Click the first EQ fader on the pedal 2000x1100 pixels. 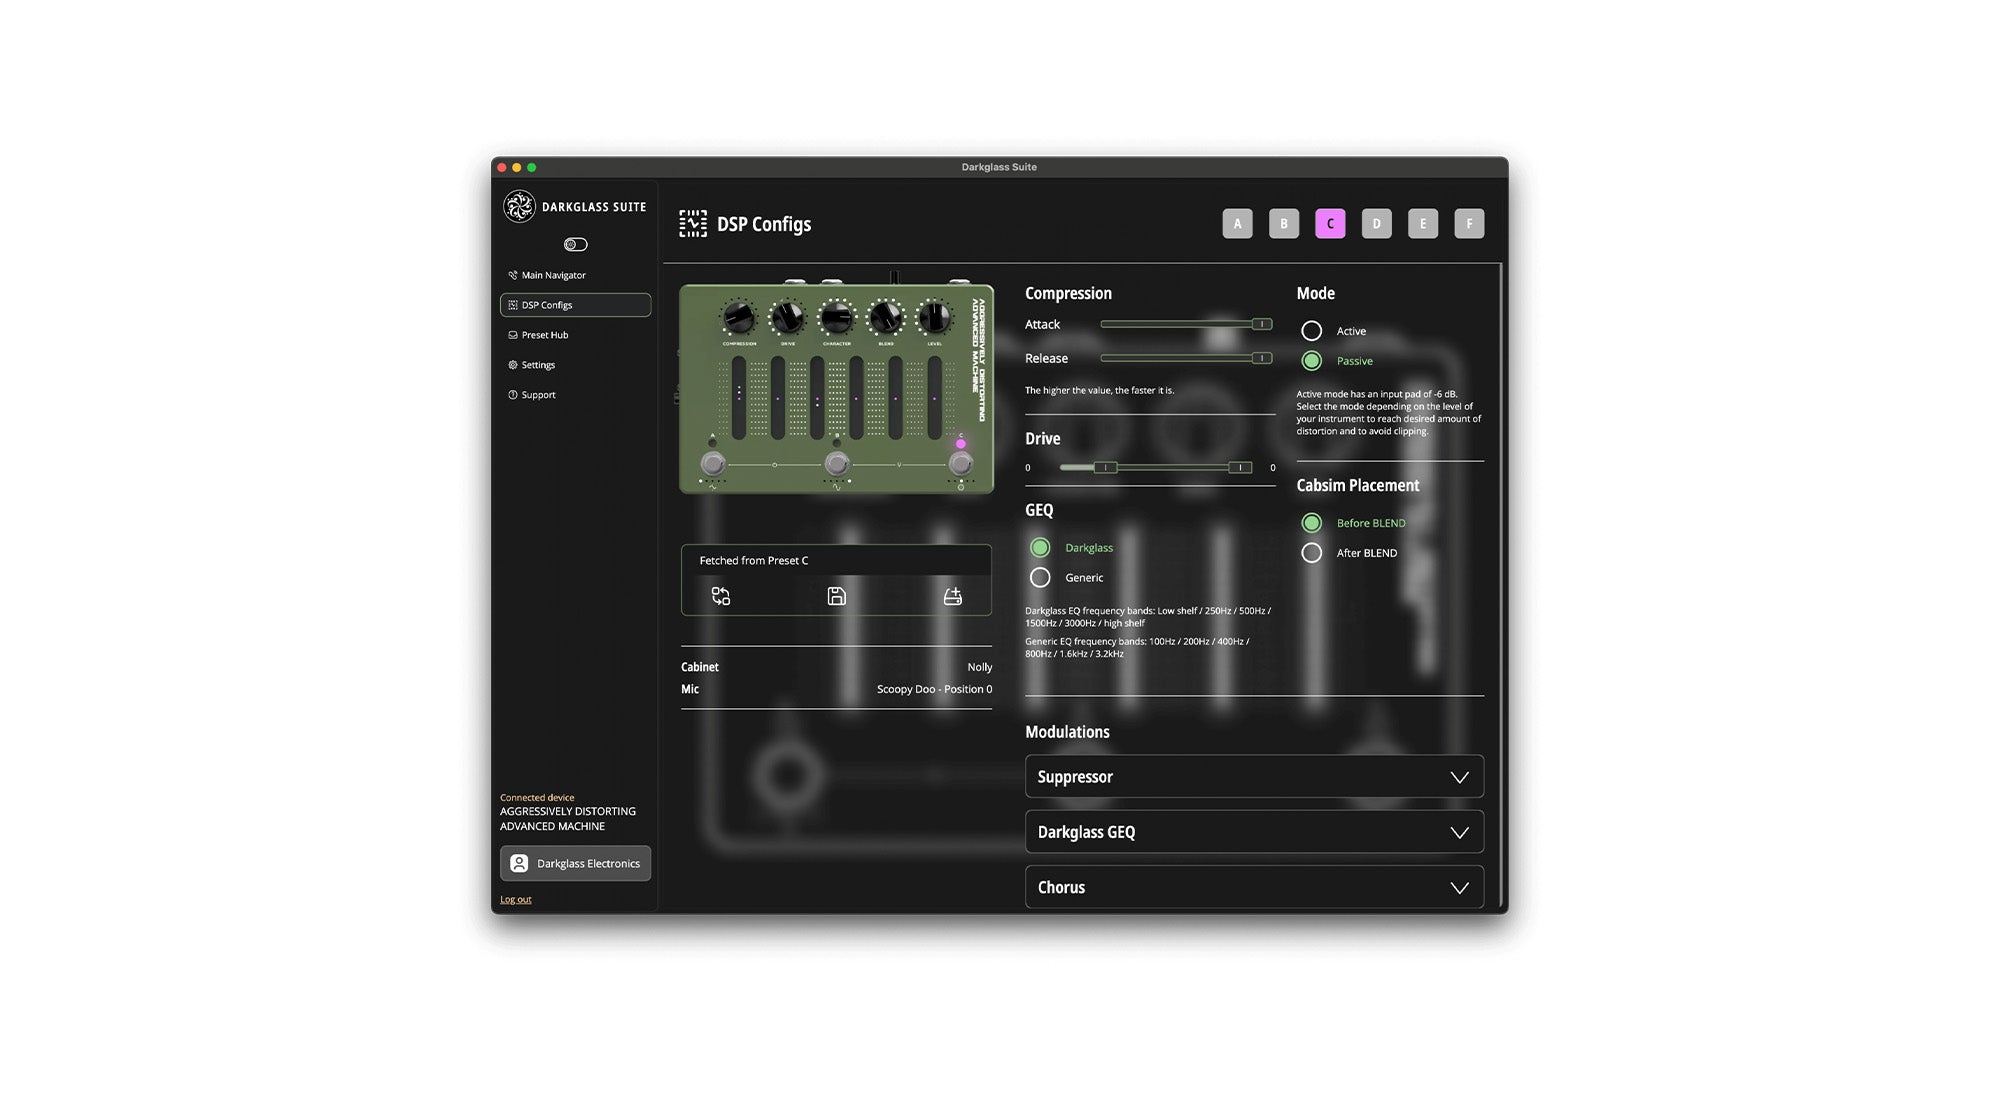[x=739, y=397]
